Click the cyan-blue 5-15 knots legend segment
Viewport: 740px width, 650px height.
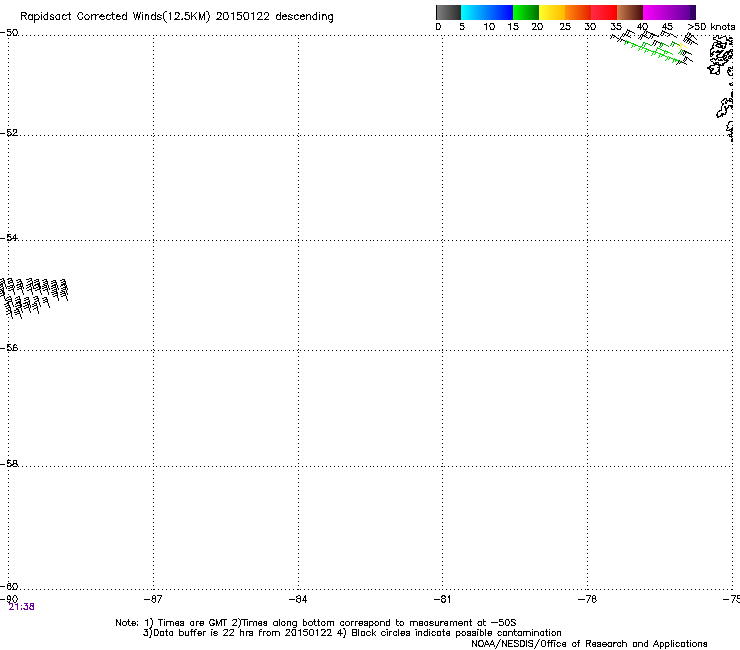pyautogui.click(x=487, y=12)
